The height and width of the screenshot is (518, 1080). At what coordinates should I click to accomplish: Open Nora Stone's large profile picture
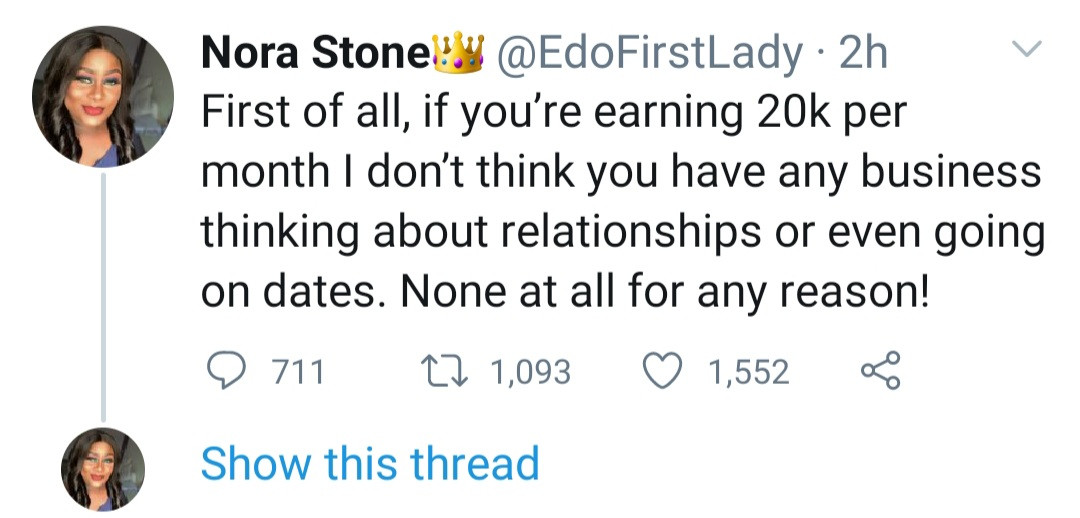click(x=103, y=97)
